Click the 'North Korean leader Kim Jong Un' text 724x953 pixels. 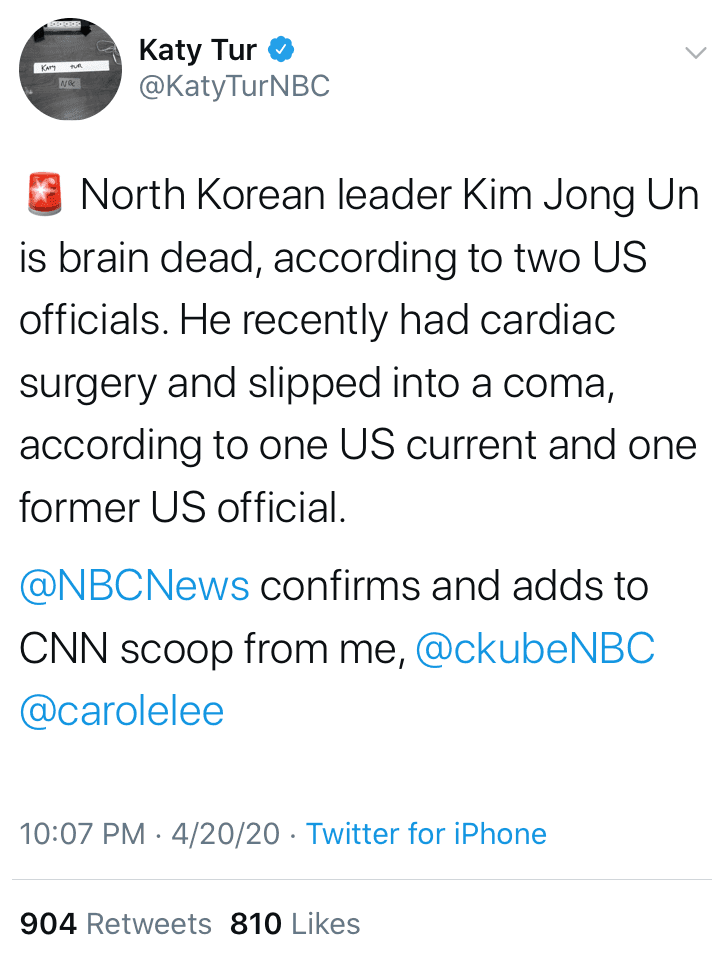tap(388, 195)
